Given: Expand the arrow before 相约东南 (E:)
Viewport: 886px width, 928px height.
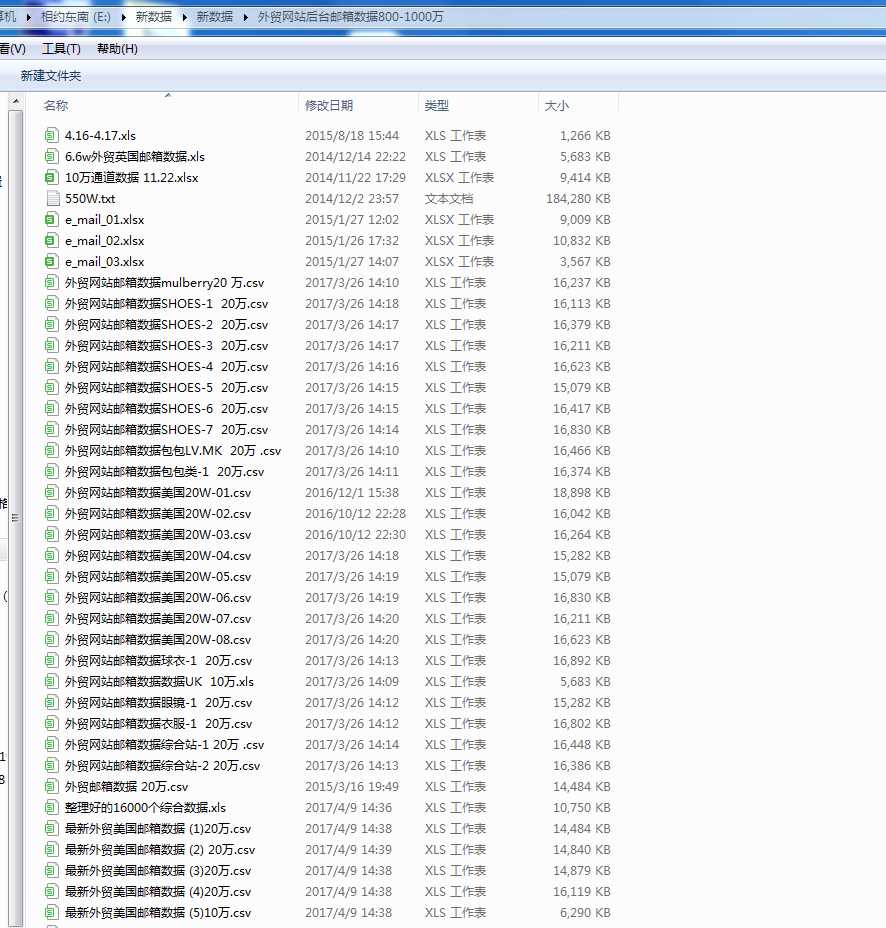Looking at the screenshot, I should tap(28, 17).
